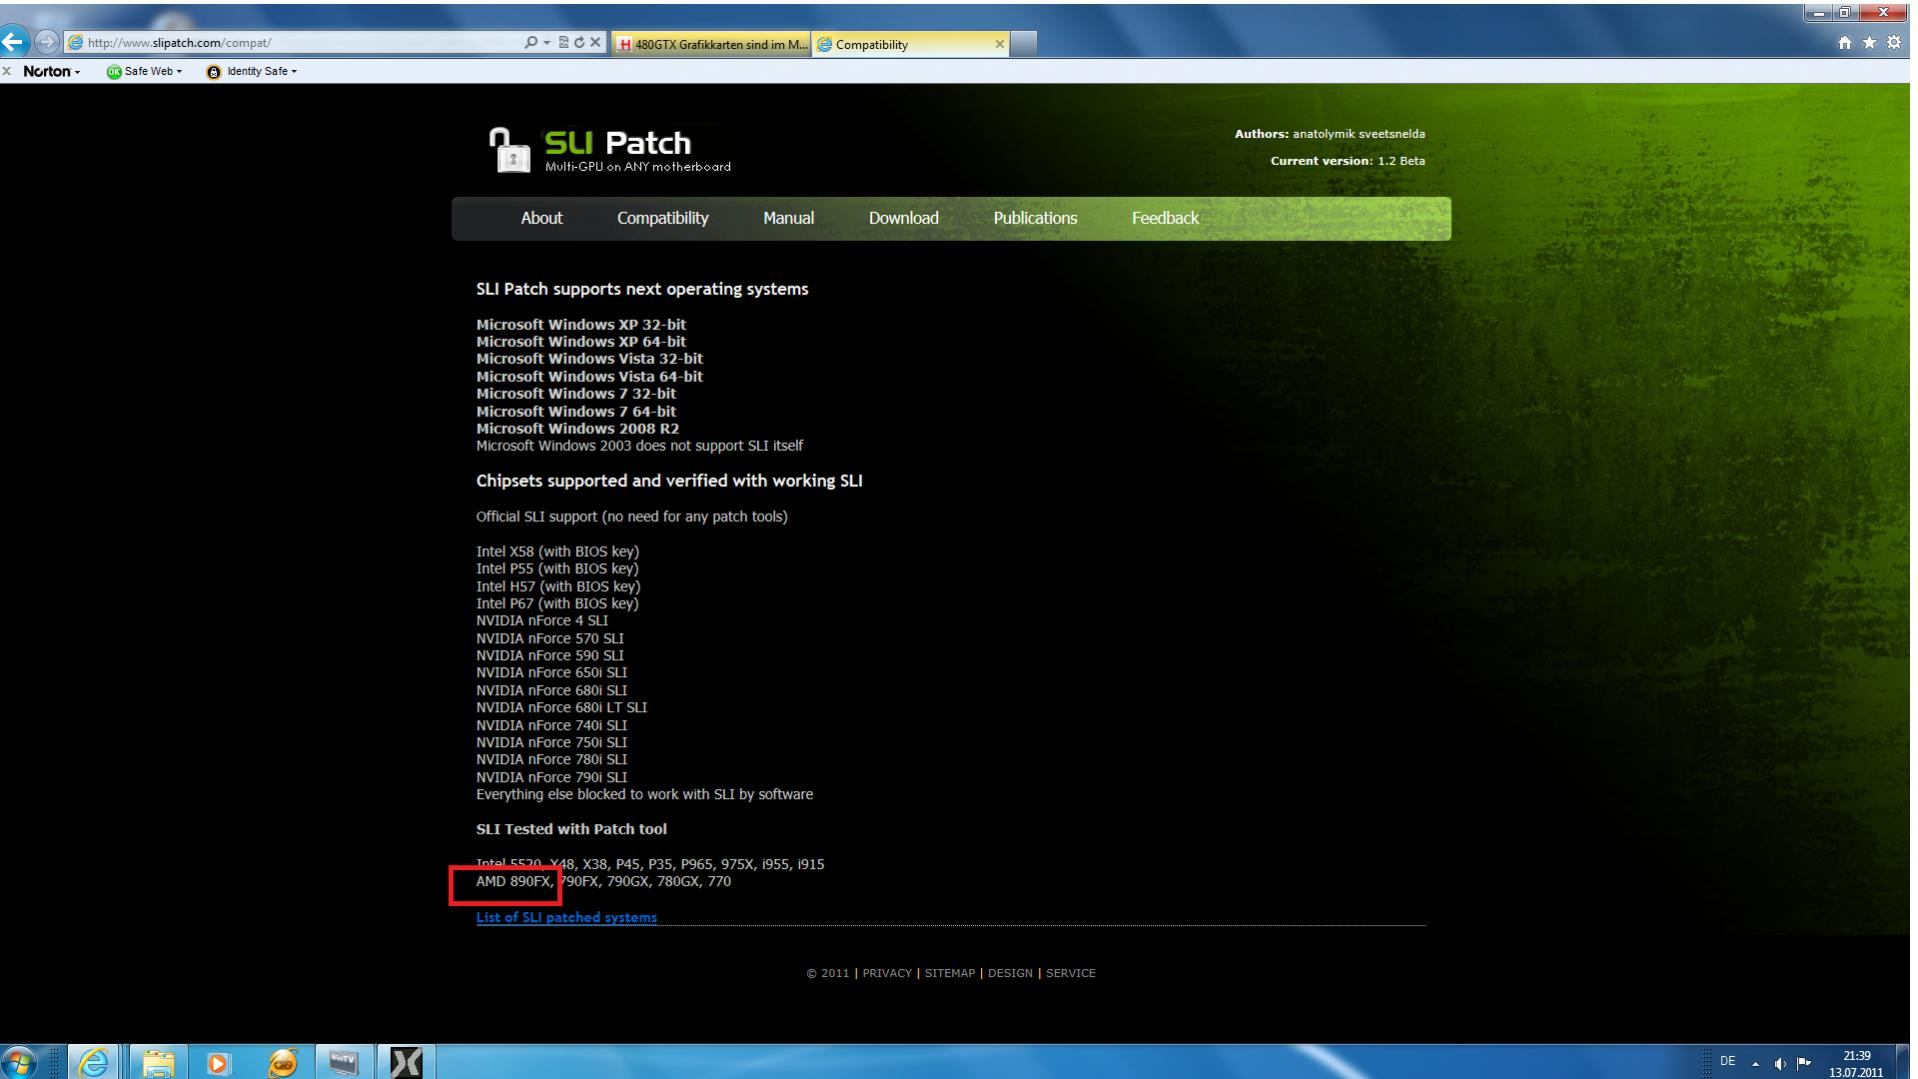Image resolution: width=1918 pixels, height=1079 pixels.
Task: Click 'Authors: anatolymik sveetsnelda' text
Action: point(1330,134)
